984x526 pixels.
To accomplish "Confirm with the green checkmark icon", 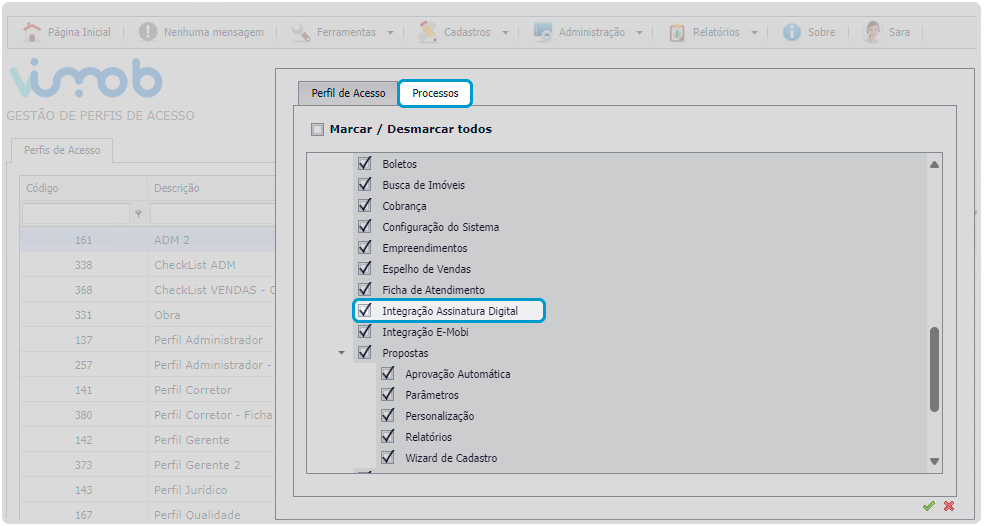I will 929,505.
